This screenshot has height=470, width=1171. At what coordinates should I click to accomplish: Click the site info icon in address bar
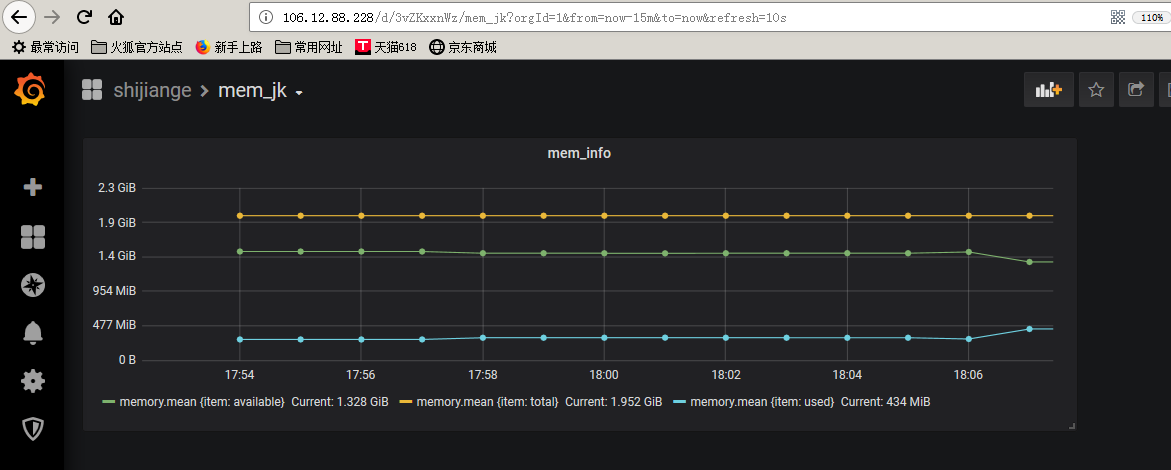click(x=265, y=17)
